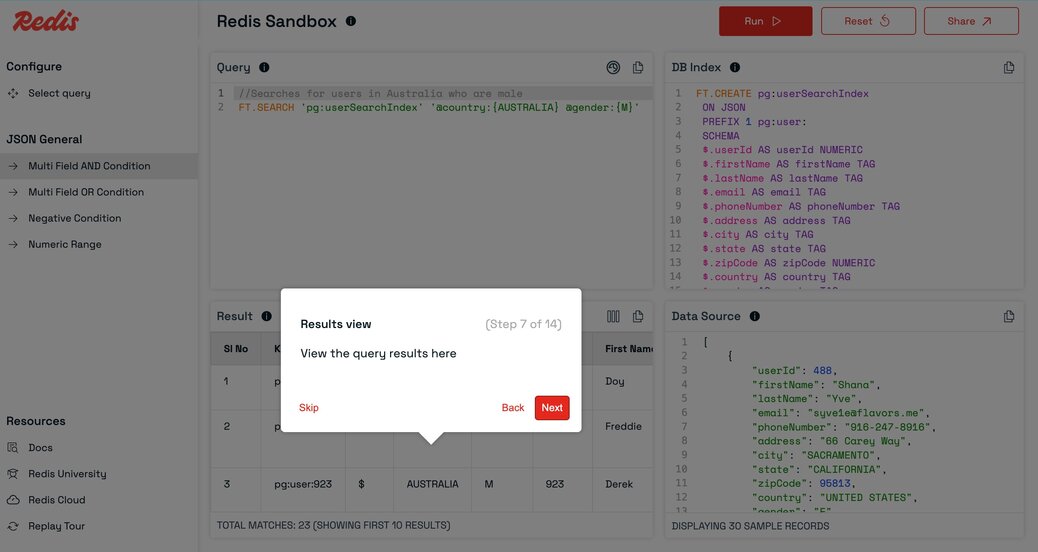1038x552 pixels.
Task: Click DISPLAYING 30 SAMPLE RECORDS text
Action: pos(750,526)
